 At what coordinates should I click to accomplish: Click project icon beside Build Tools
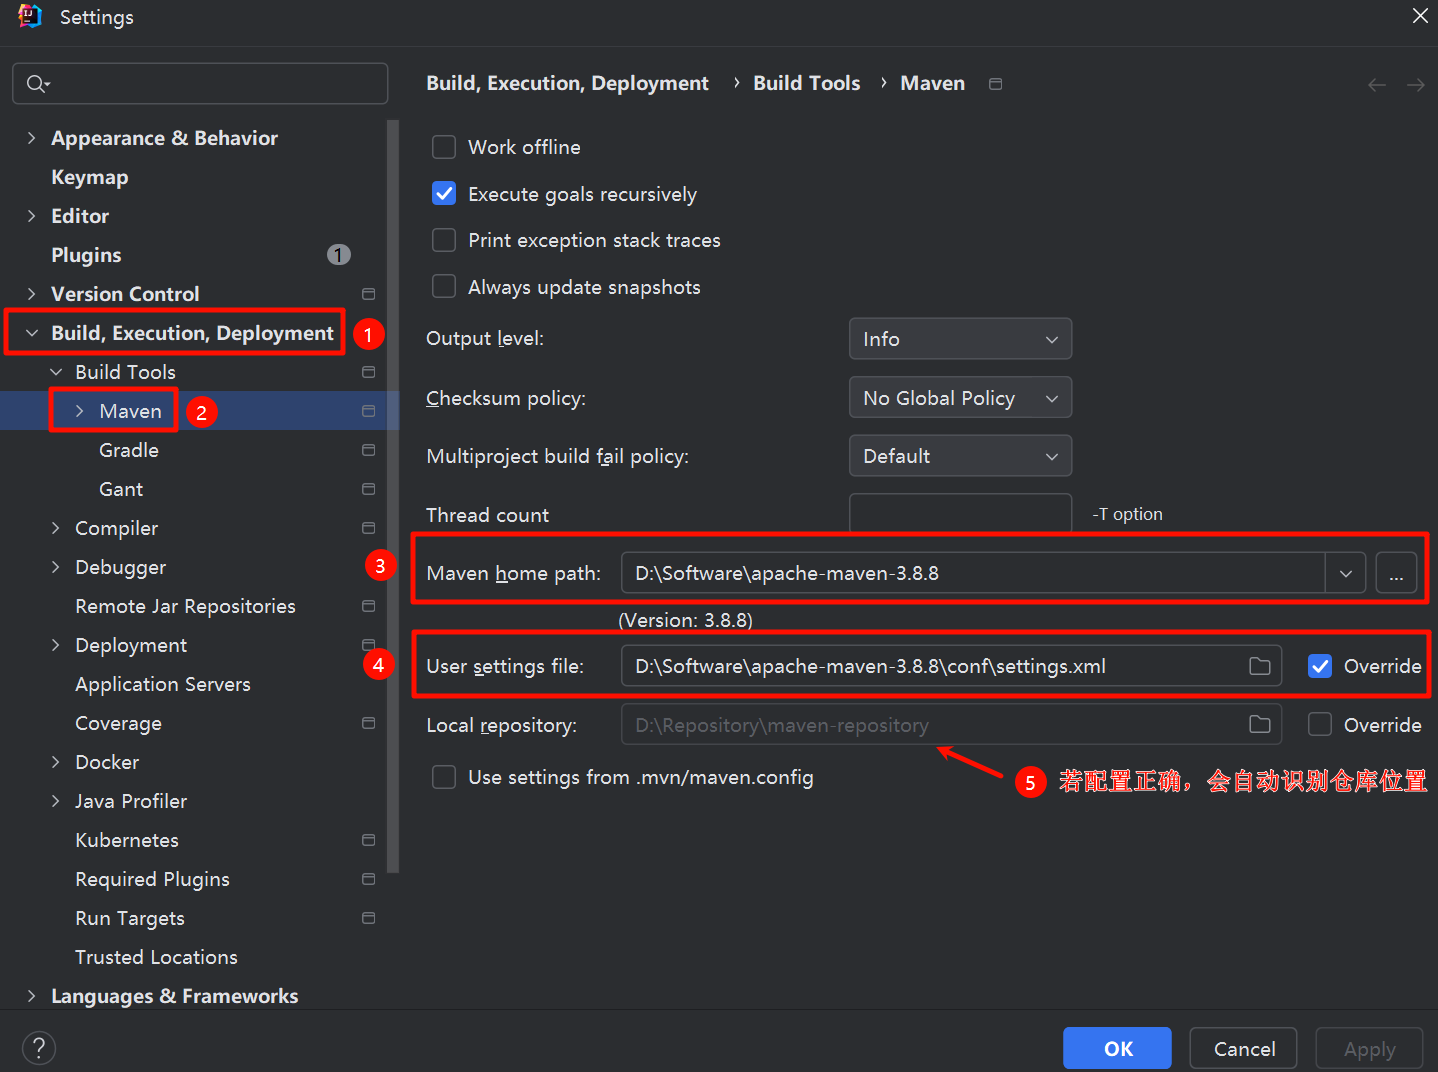point(368,372)
